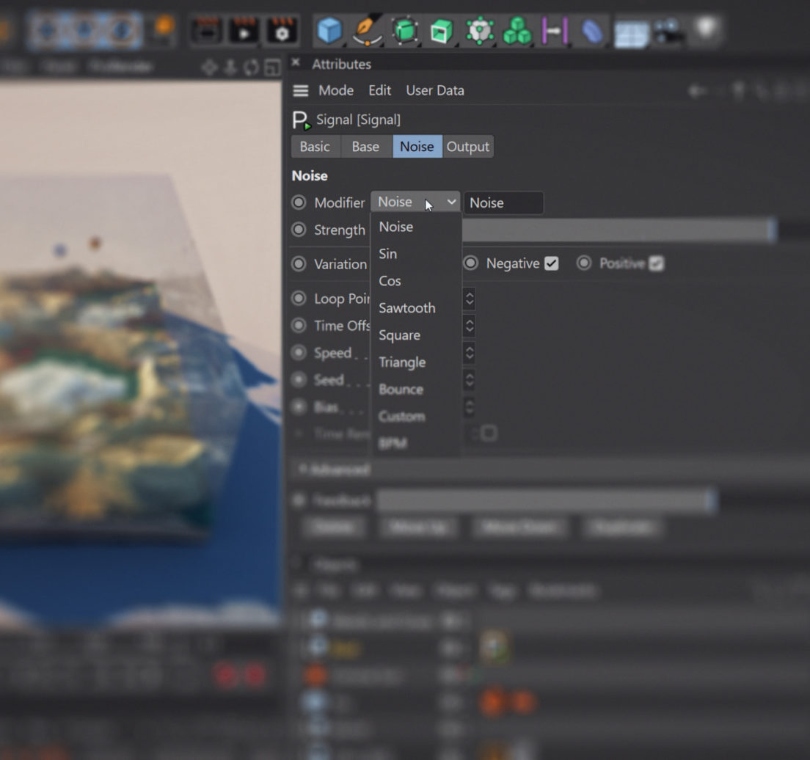This screenshot has width=810, height=760.
Task: Open Edit Render Settings clapperboard icon
Action: coord(282,32)
